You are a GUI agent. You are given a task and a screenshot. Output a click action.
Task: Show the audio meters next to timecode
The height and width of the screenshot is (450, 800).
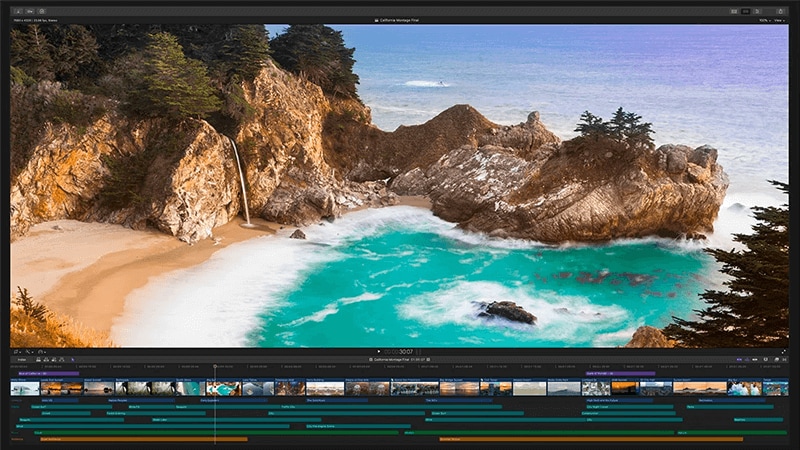point(418,352)
